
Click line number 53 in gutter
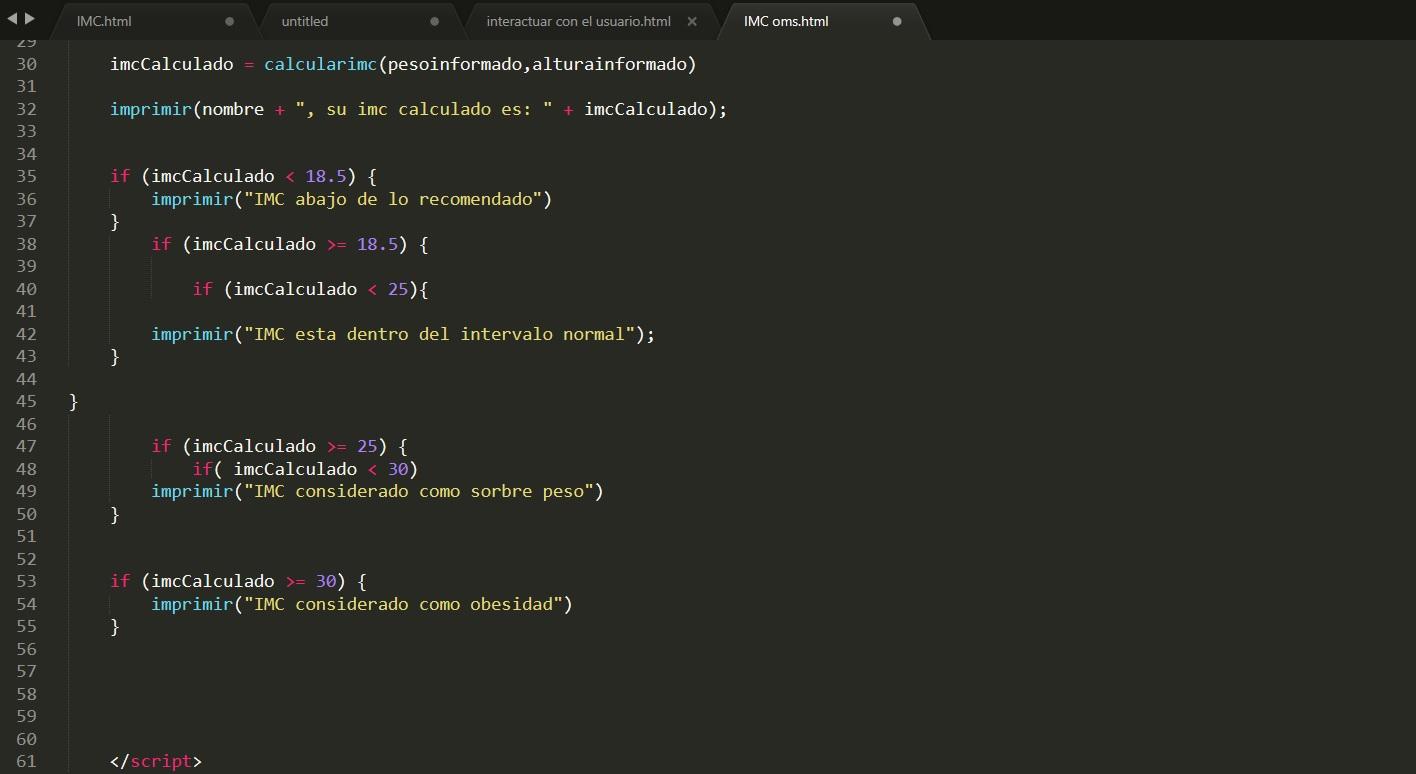click(x=27, y=581)
